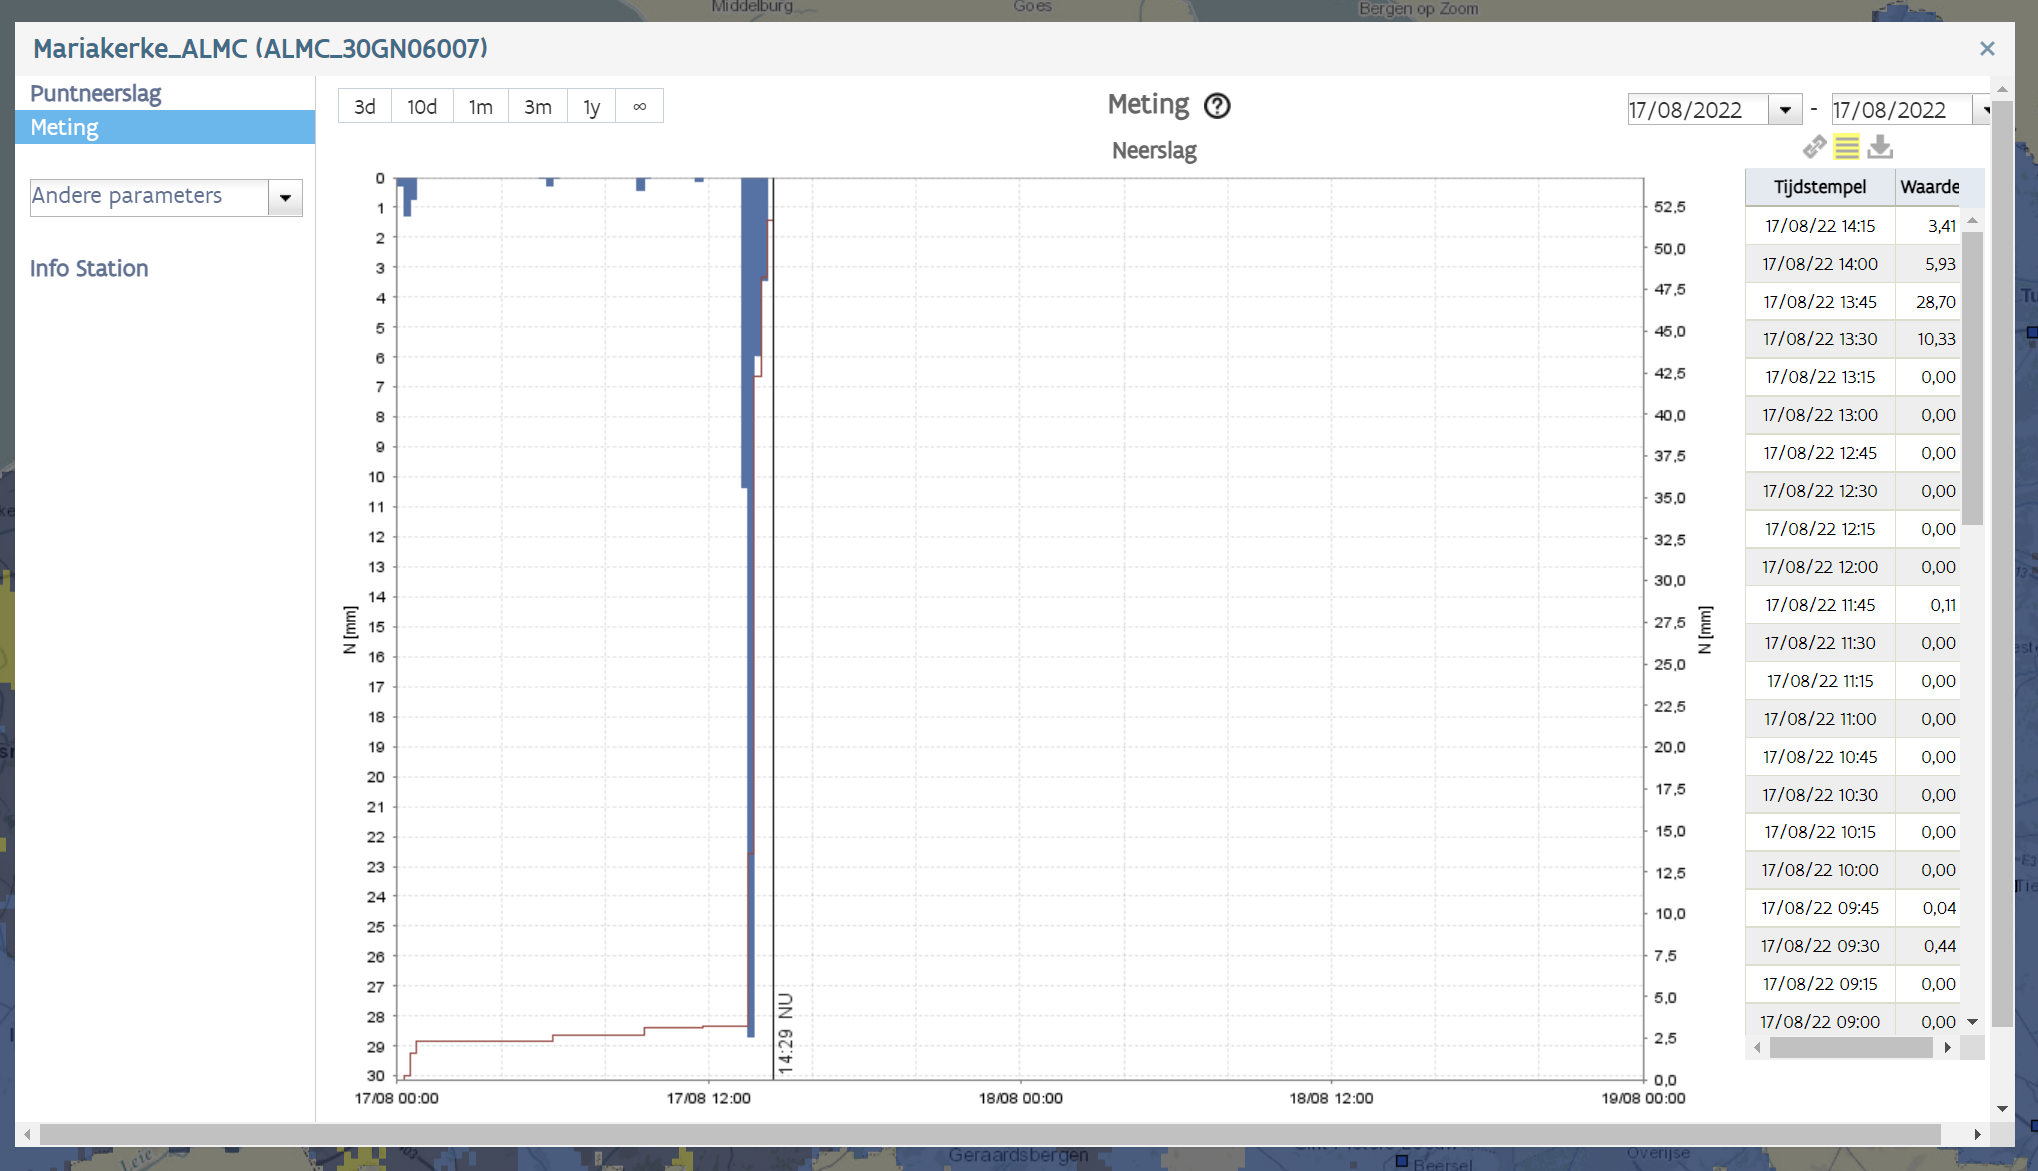Select the 3d time range button
This screenshot has height=1171, width=2038.
pyautogui.click(x=365, y=106)
